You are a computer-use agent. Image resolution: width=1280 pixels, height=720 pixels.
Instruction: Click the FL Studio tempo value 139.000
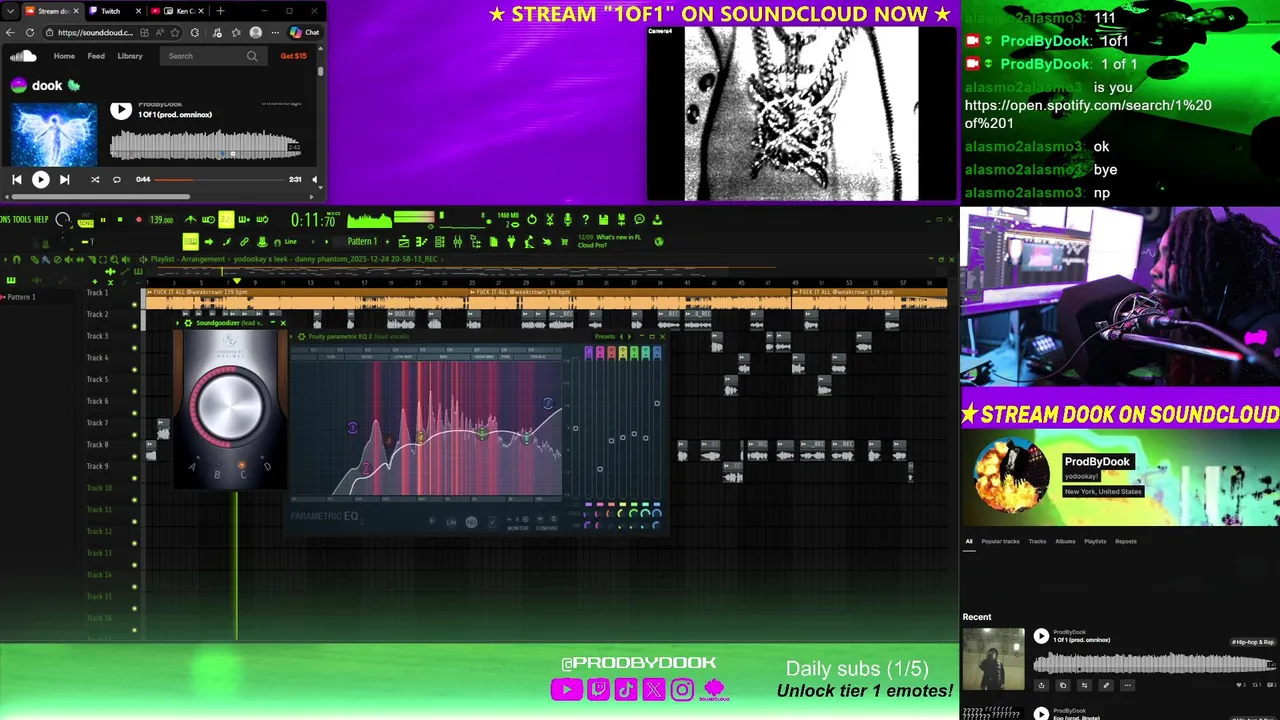[161, 220]
